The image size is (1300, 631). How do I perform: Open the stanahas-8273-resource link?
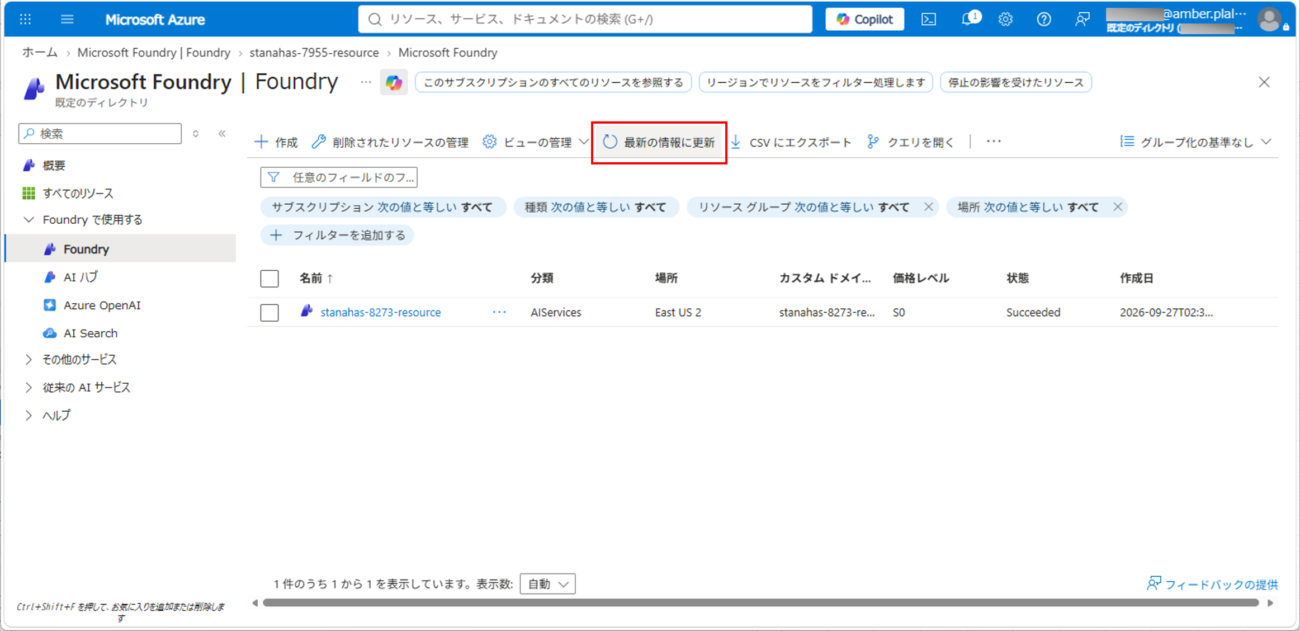point(380,312)
